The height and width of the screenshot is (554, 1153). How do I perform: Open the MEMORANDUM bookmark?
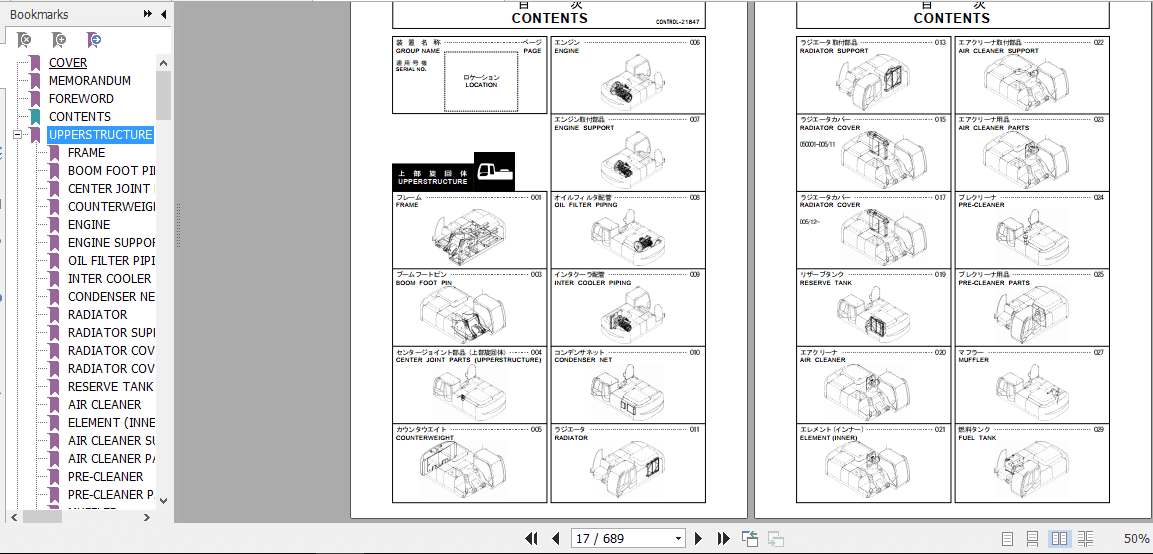(x=90, y=81)
